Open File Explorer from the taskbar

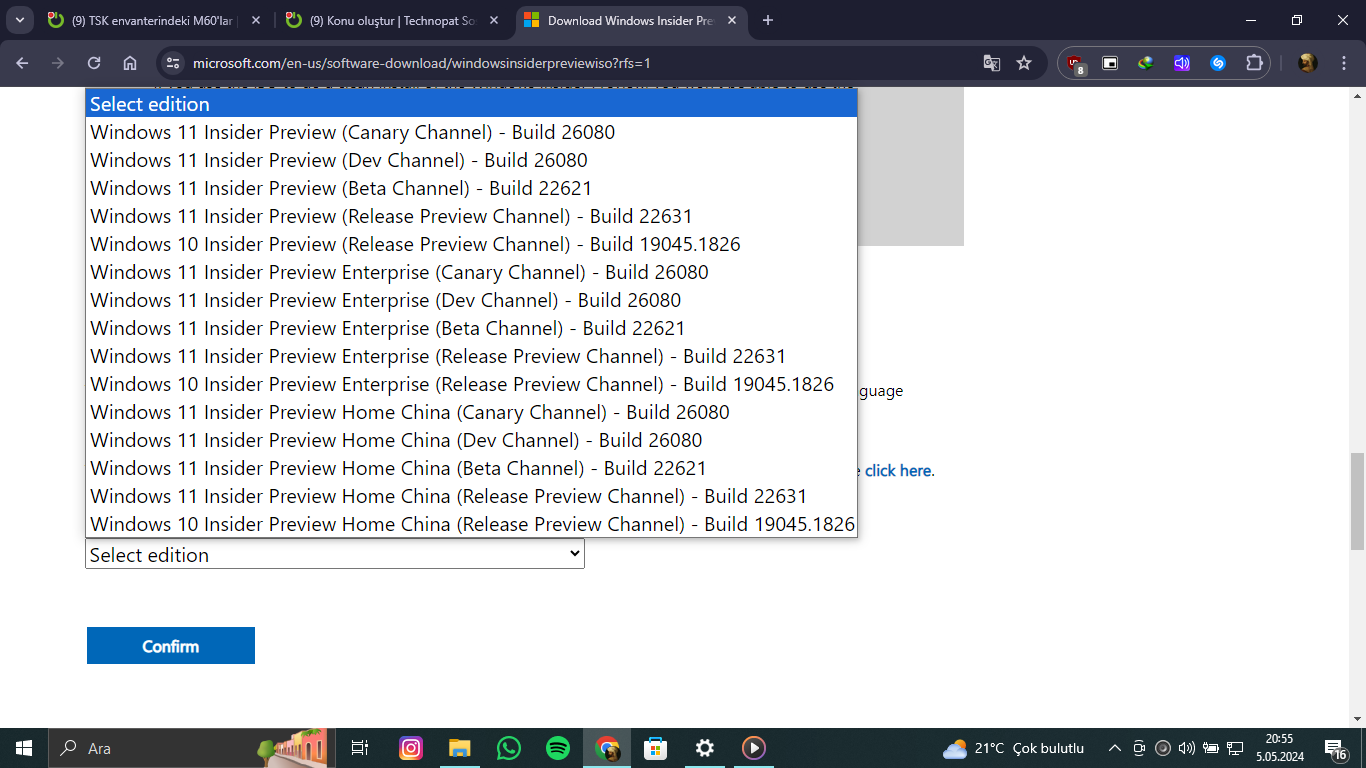click(x=460, y=748)
